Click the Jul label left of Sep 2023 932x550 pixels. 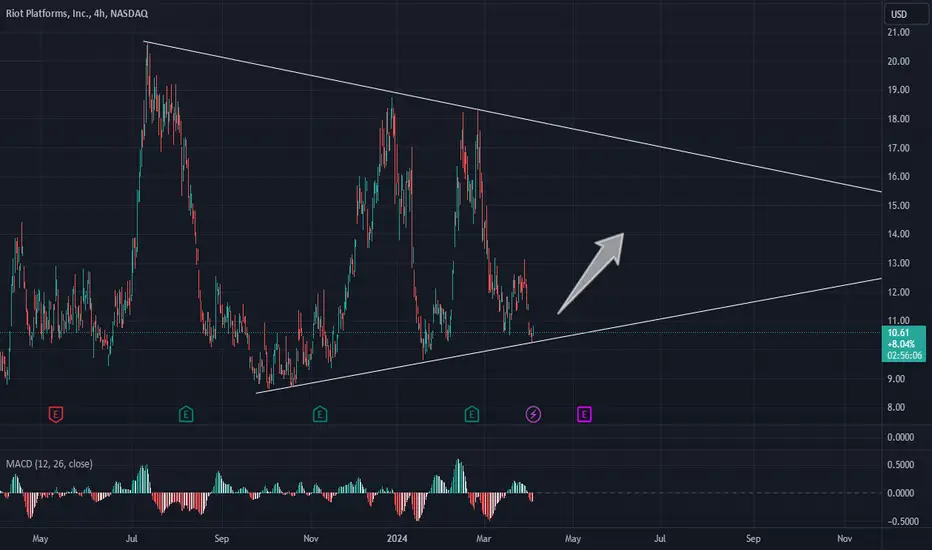131,539
